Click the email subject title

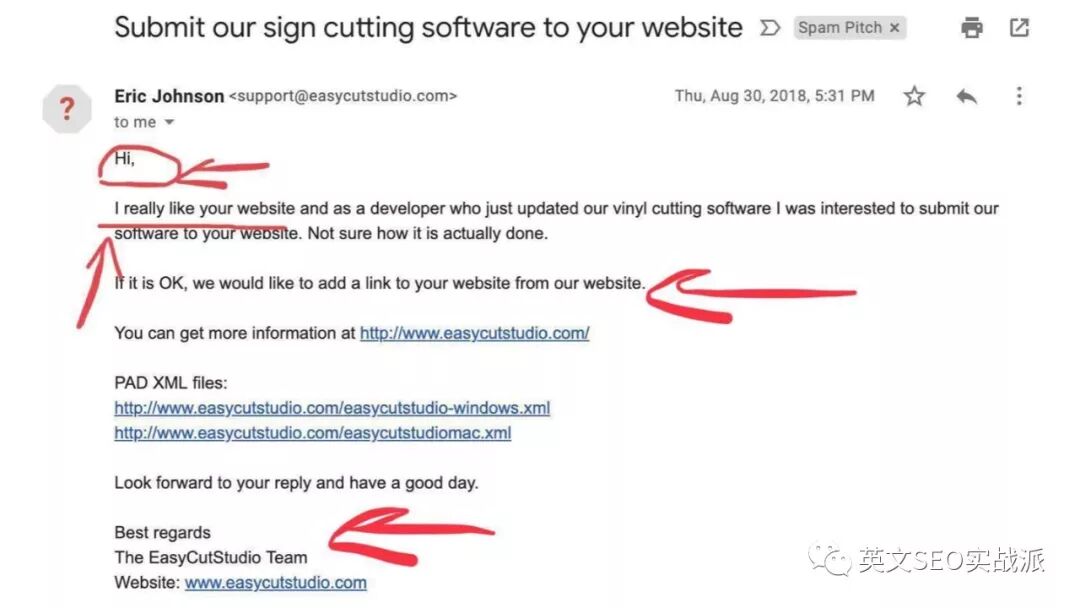coord(428,28)
